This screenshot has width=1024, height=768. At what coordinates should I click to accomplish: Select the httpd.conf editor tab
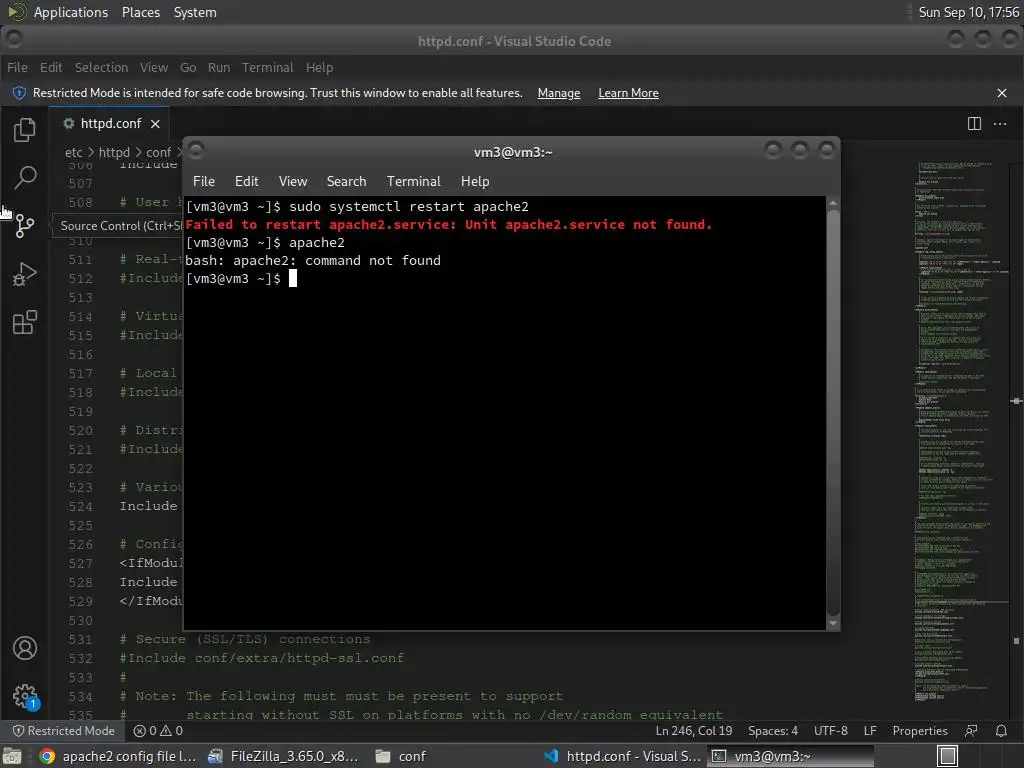pyautogui.click(x=110, y=123)
